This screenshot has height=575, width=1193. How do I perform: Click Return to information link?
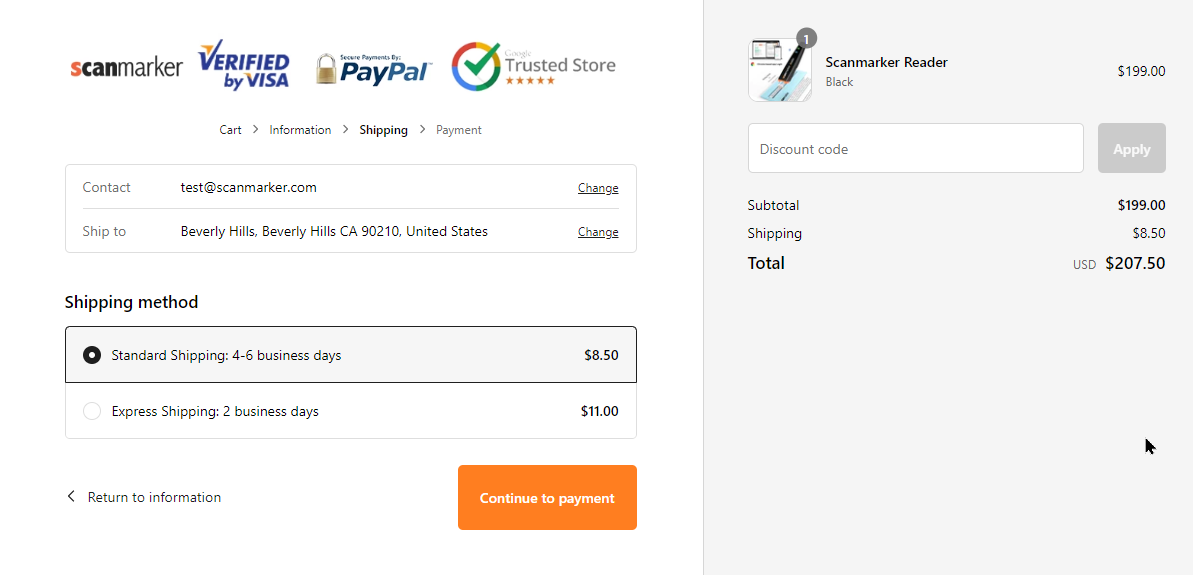(x=154, y=497)
